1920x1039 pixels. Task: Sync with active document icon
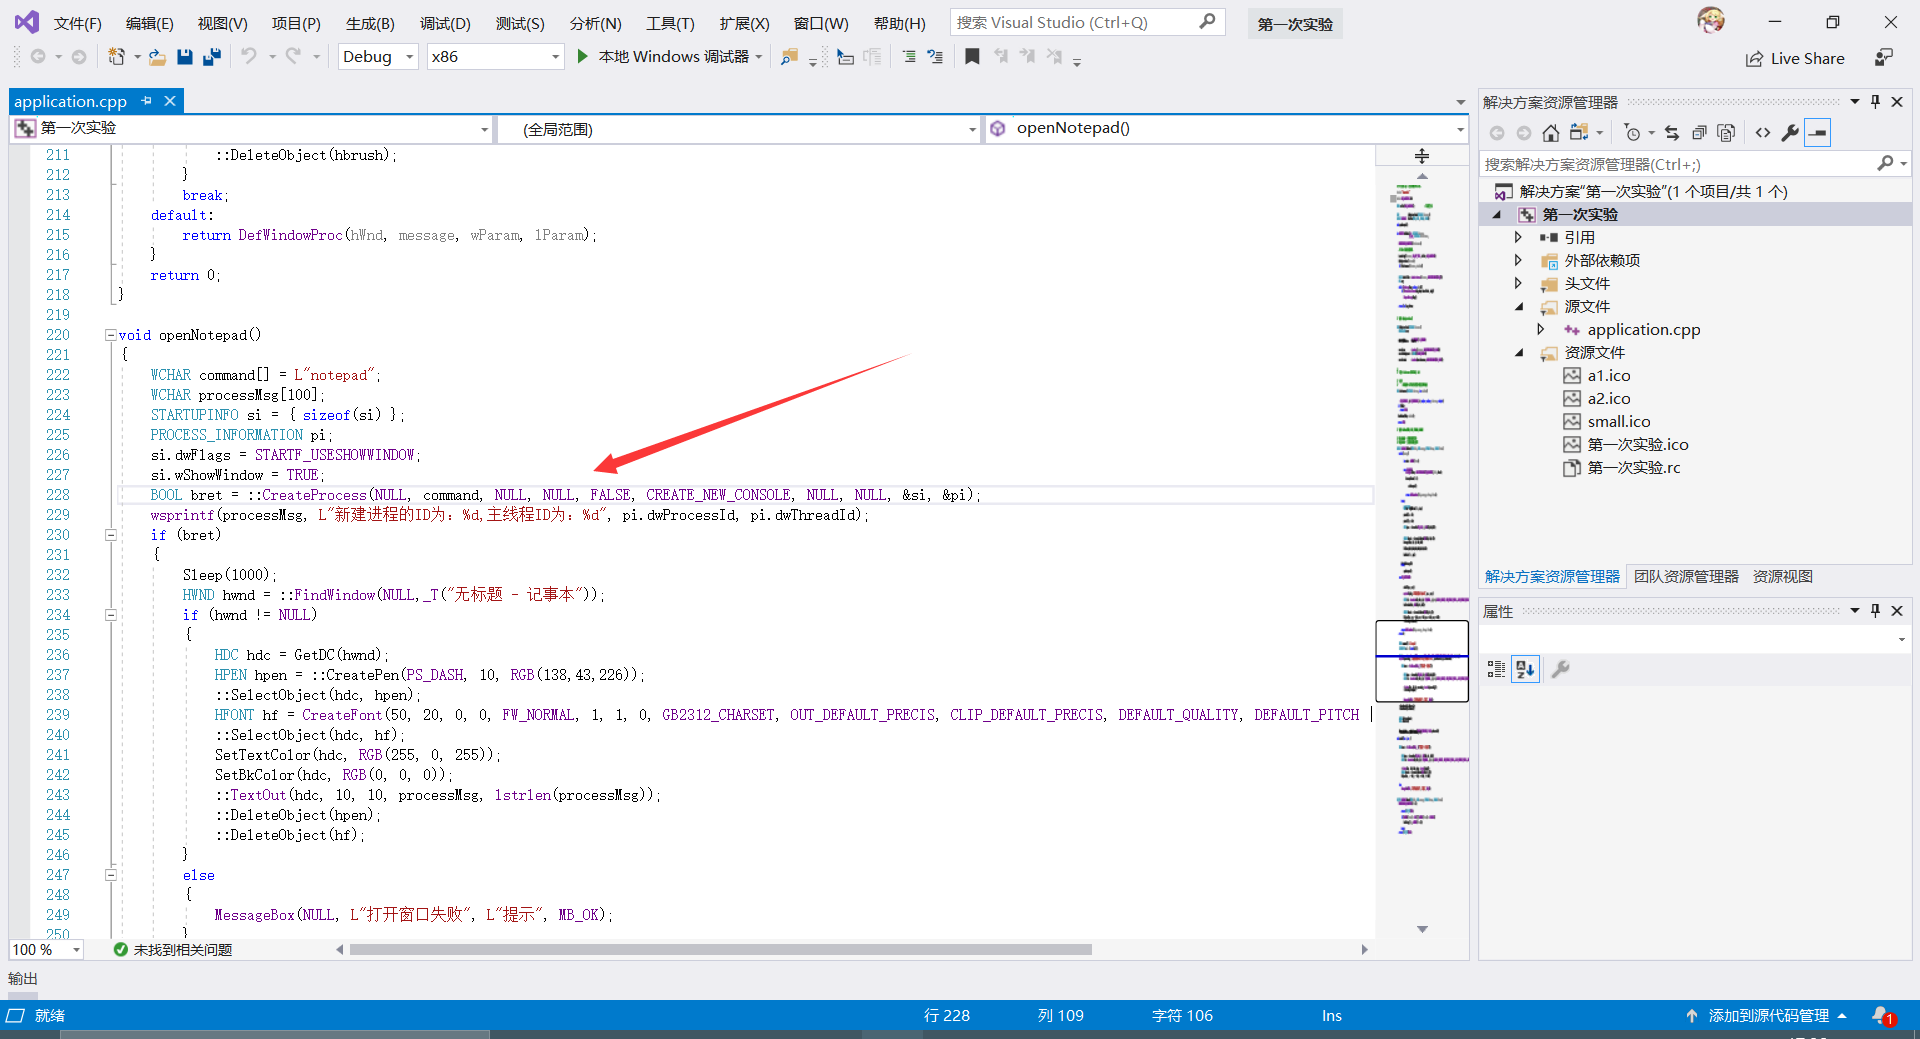[x=1672, y=133]
